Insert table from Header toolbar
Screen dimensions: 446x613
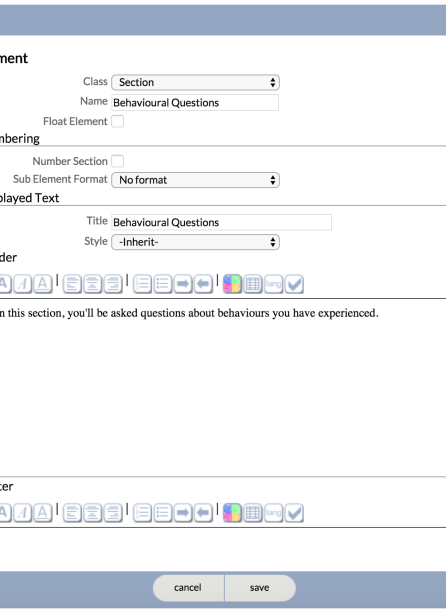click(x=253, y=284)
